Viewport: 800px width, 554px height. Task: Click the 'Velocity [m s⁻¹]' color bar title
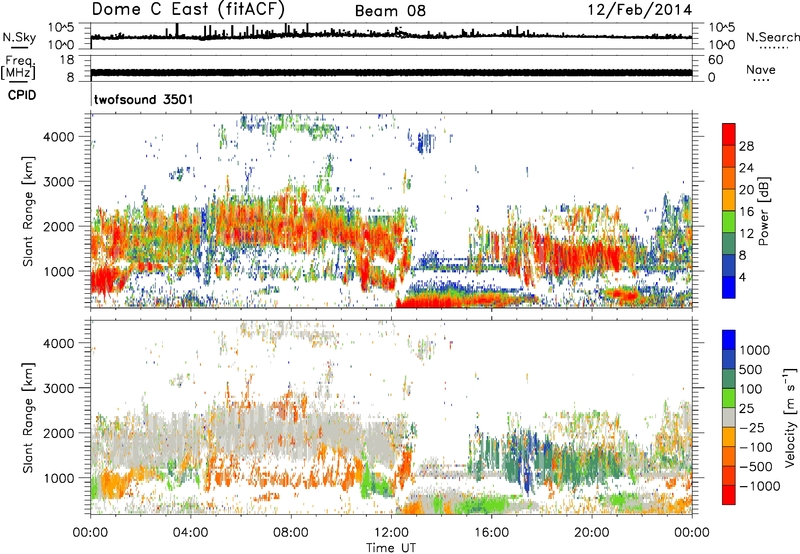point(790,417)
